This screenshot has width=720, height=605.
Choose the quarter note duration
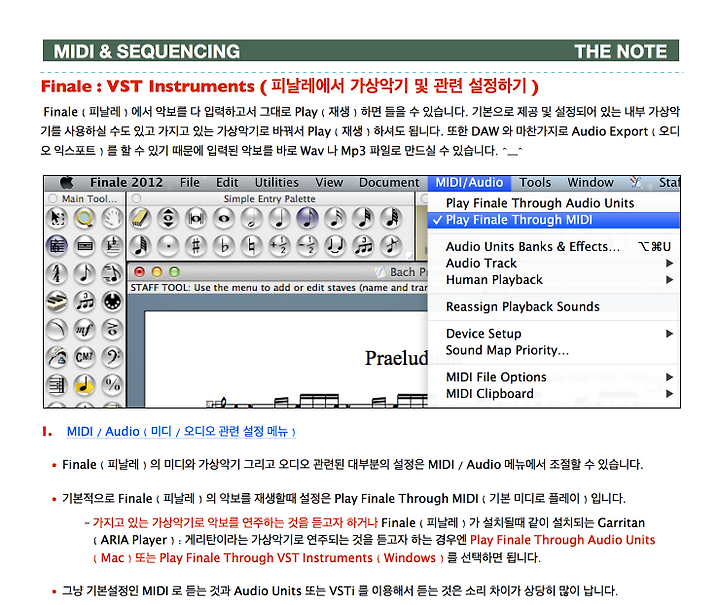click(280, 218)
